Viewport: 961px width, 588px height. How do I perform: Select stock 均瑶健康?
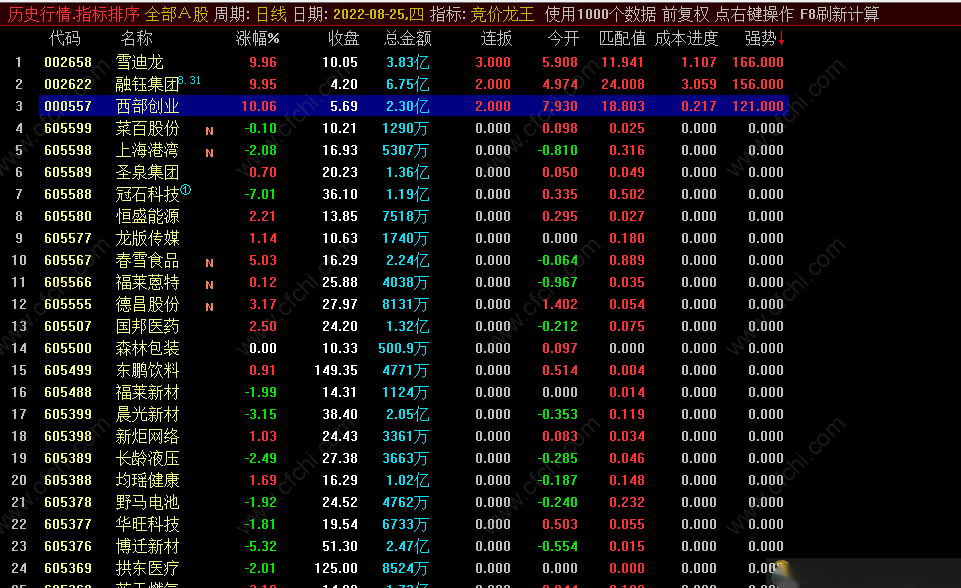147,481
